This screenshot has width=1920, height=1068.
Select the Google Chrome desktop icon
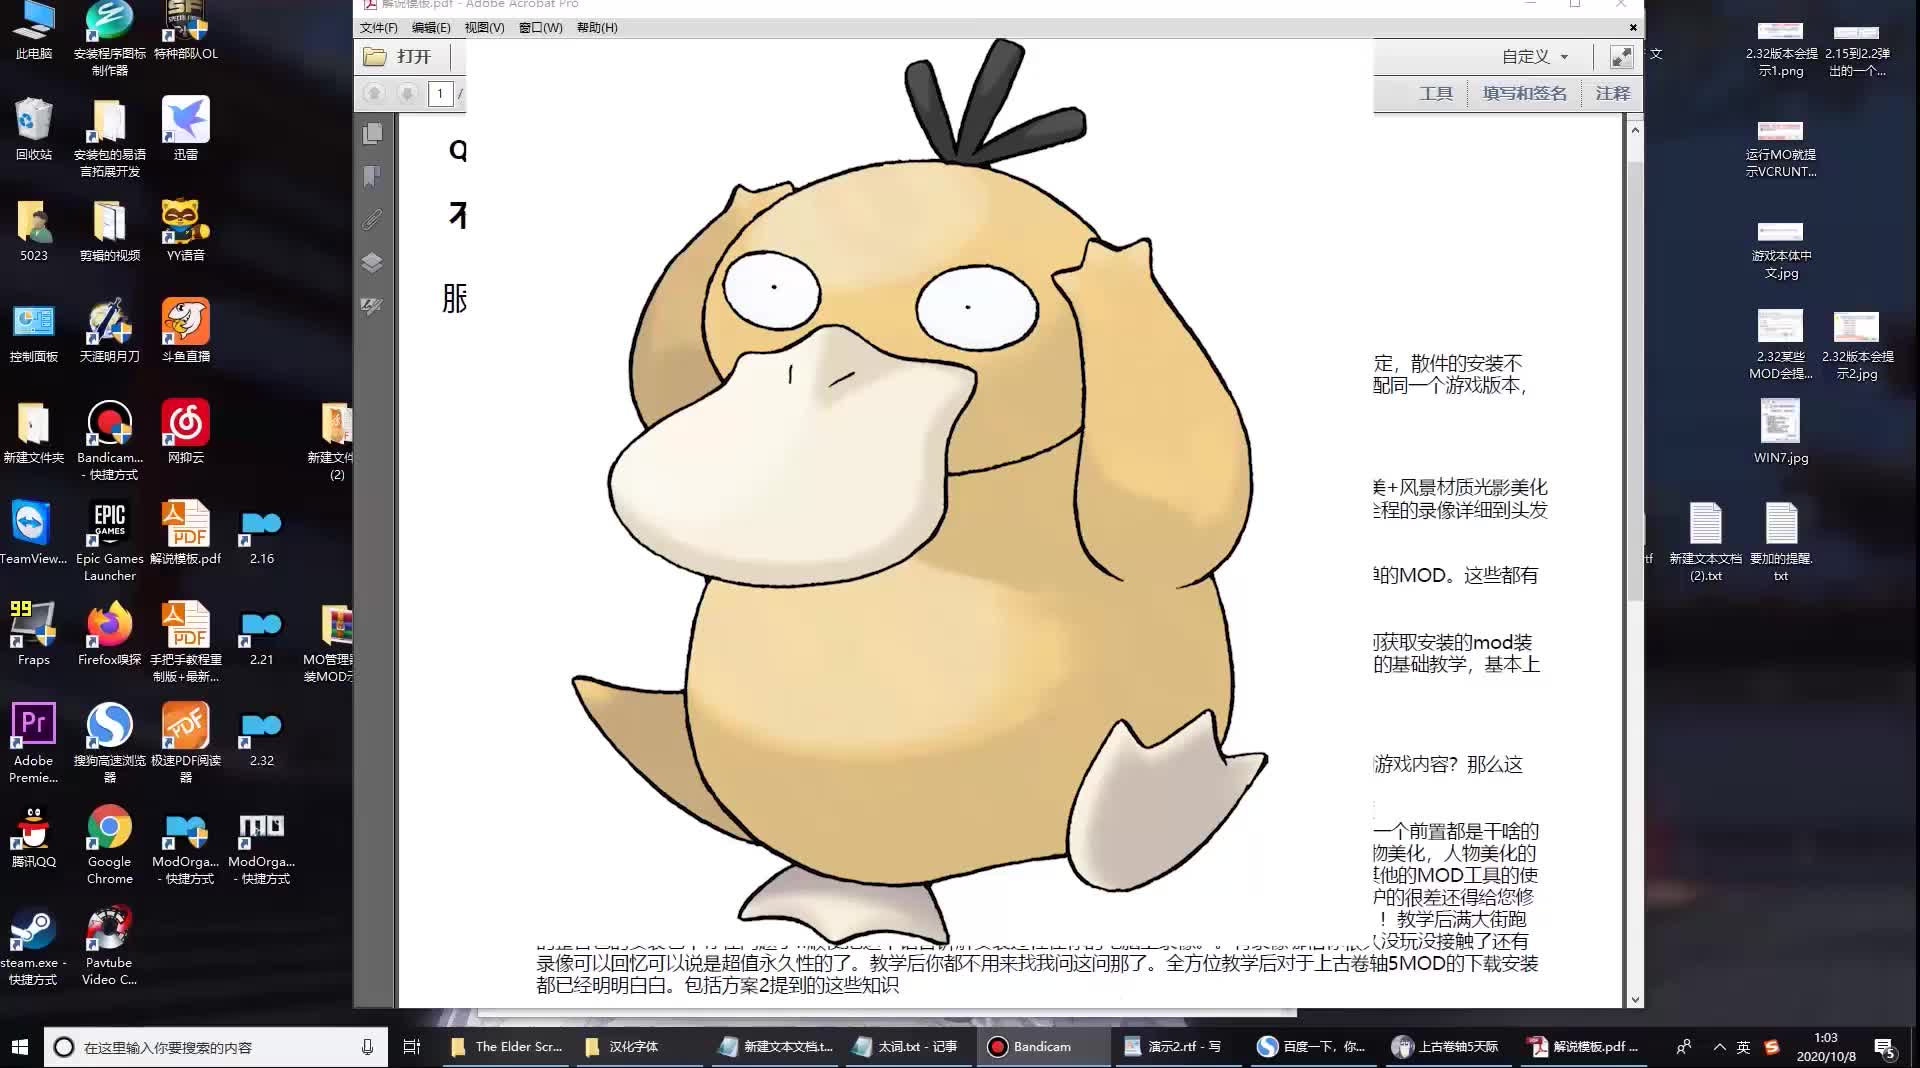point(110,844)
